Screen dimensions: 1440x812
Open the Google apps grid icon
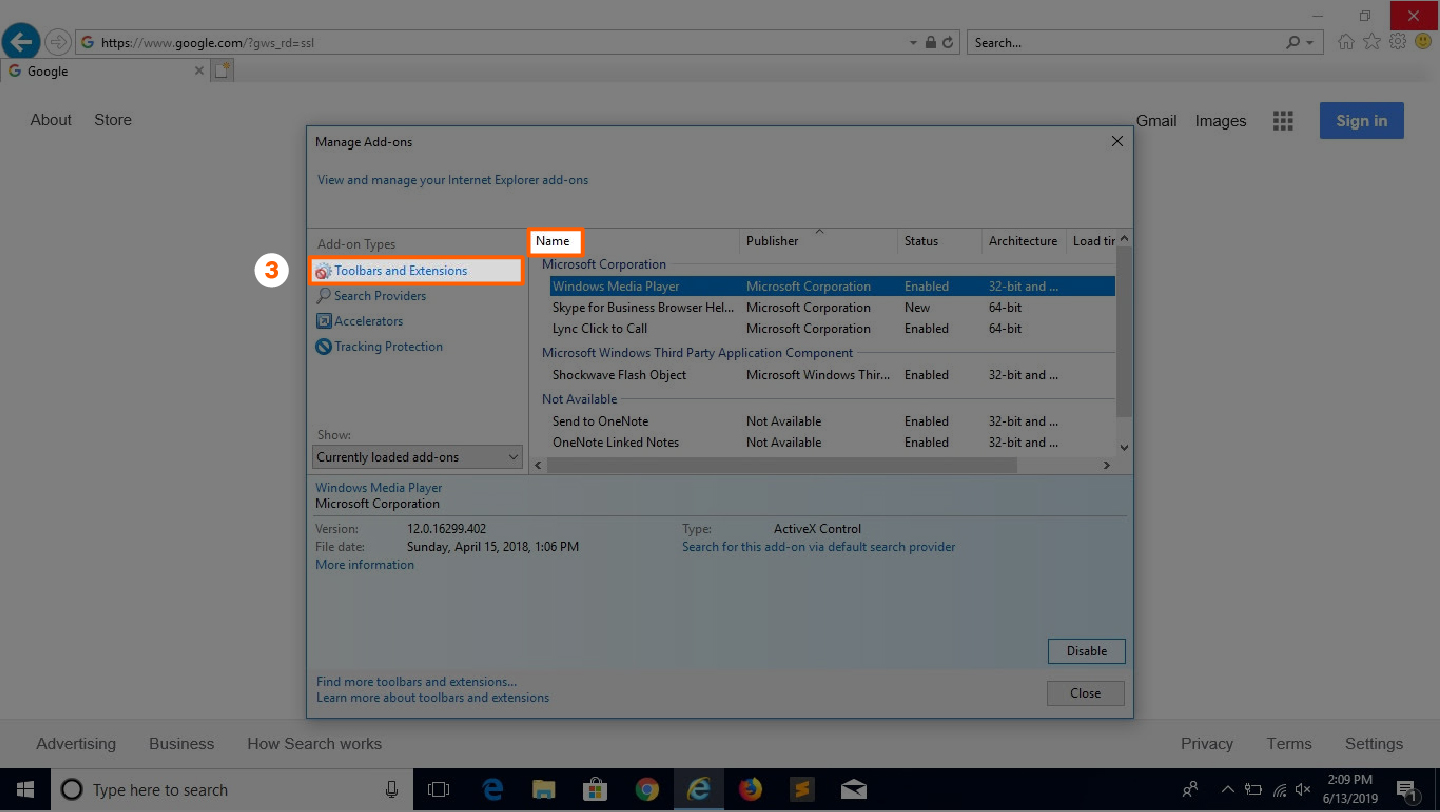tap(1283, 121)
